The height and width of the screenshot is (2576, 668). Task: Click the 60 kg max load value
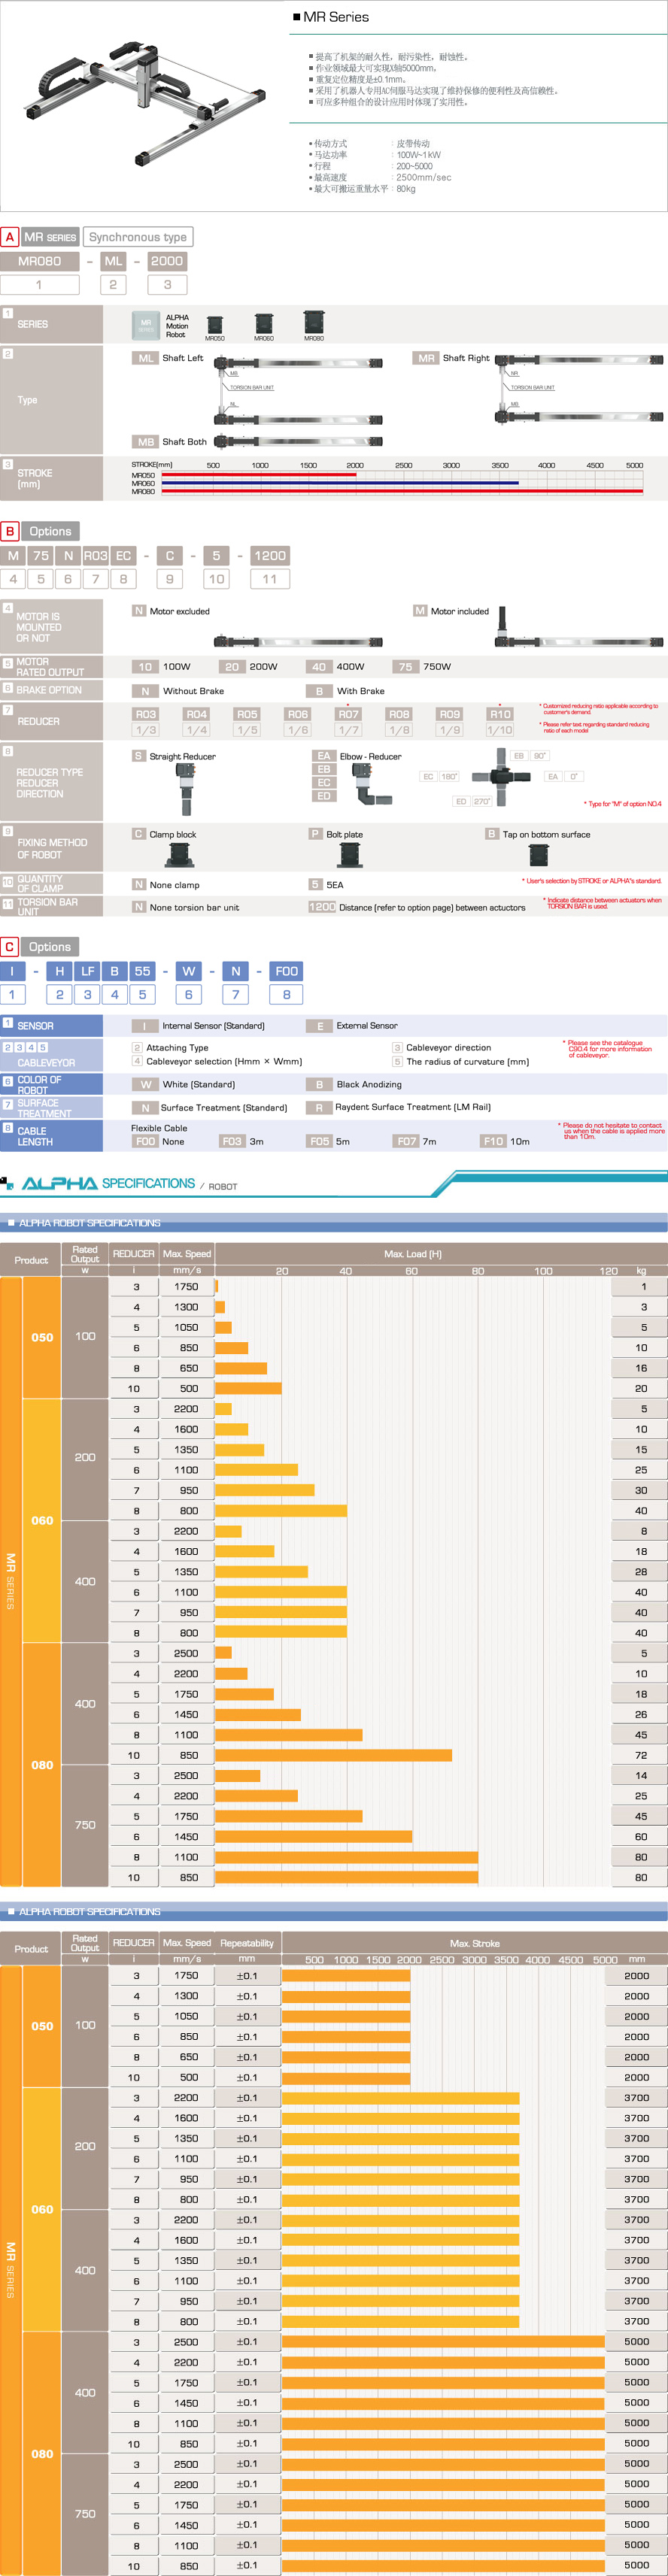(x=640, y=1836)
